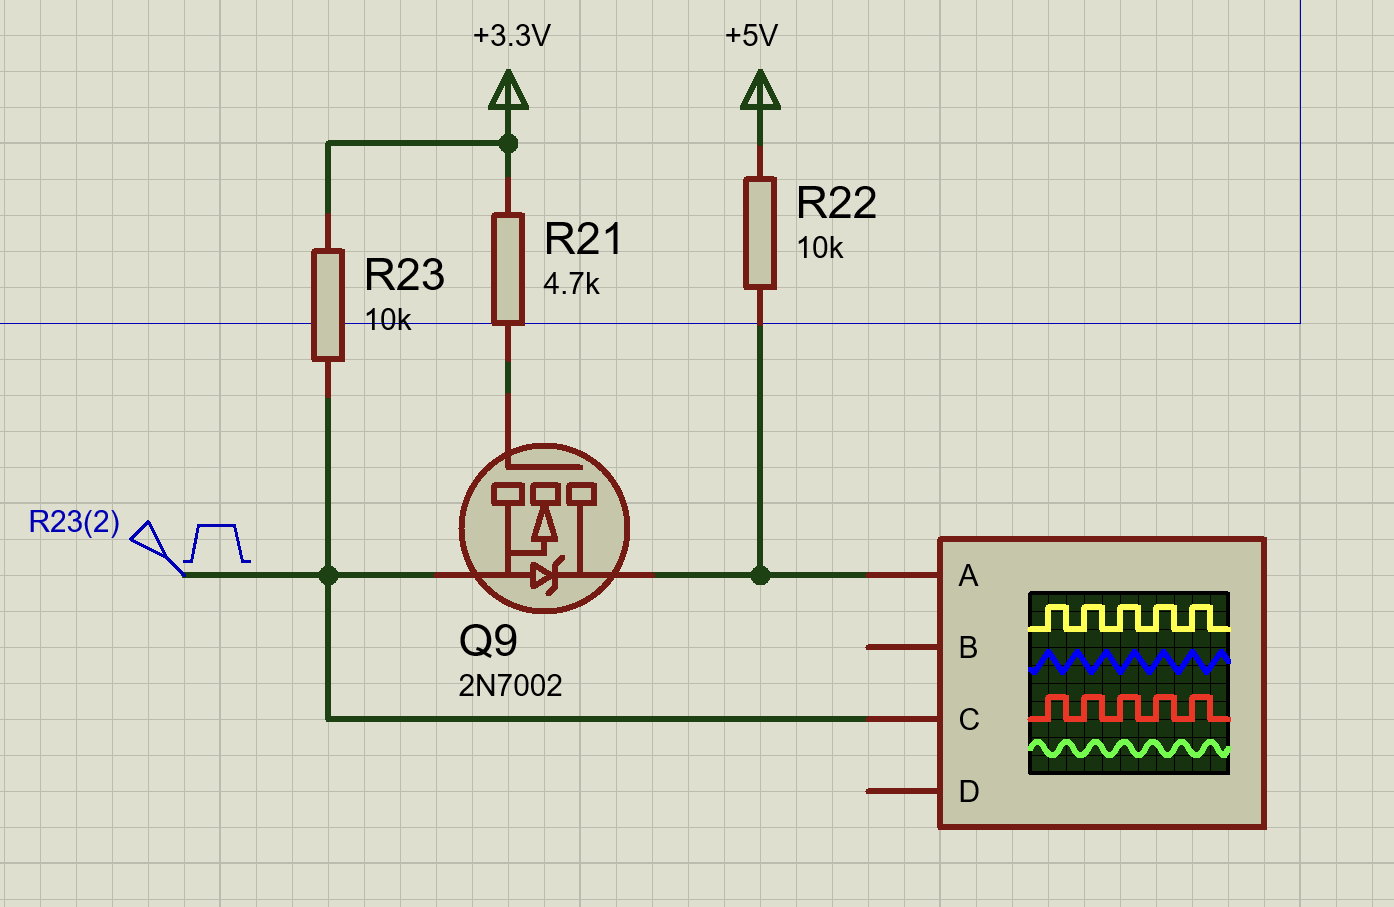Click the +5V power terminal arrow

pyautogui.click(x=760, y=90)
